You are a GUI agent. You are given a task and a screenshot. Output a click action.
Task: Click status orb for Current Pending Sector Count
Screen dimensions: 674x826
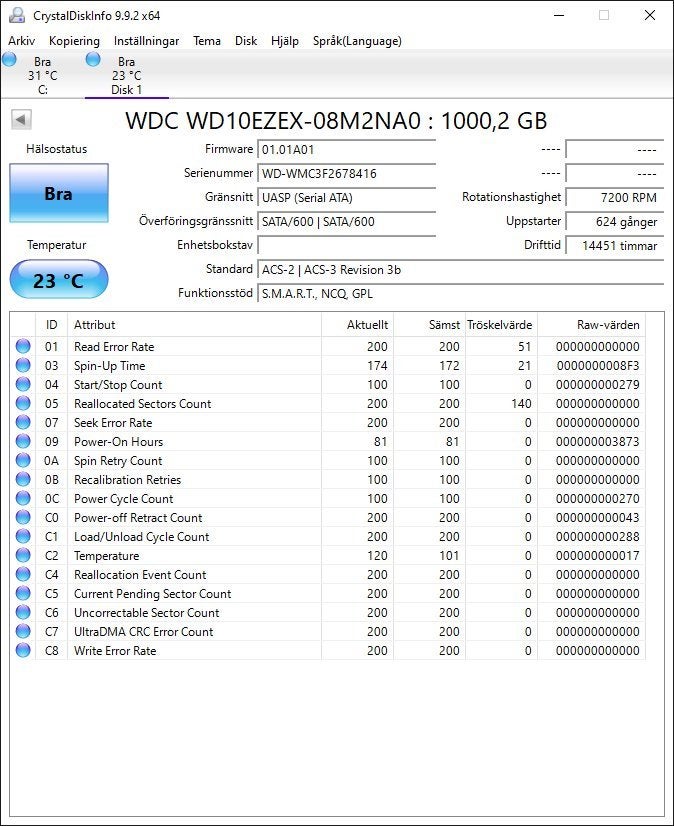23,593
